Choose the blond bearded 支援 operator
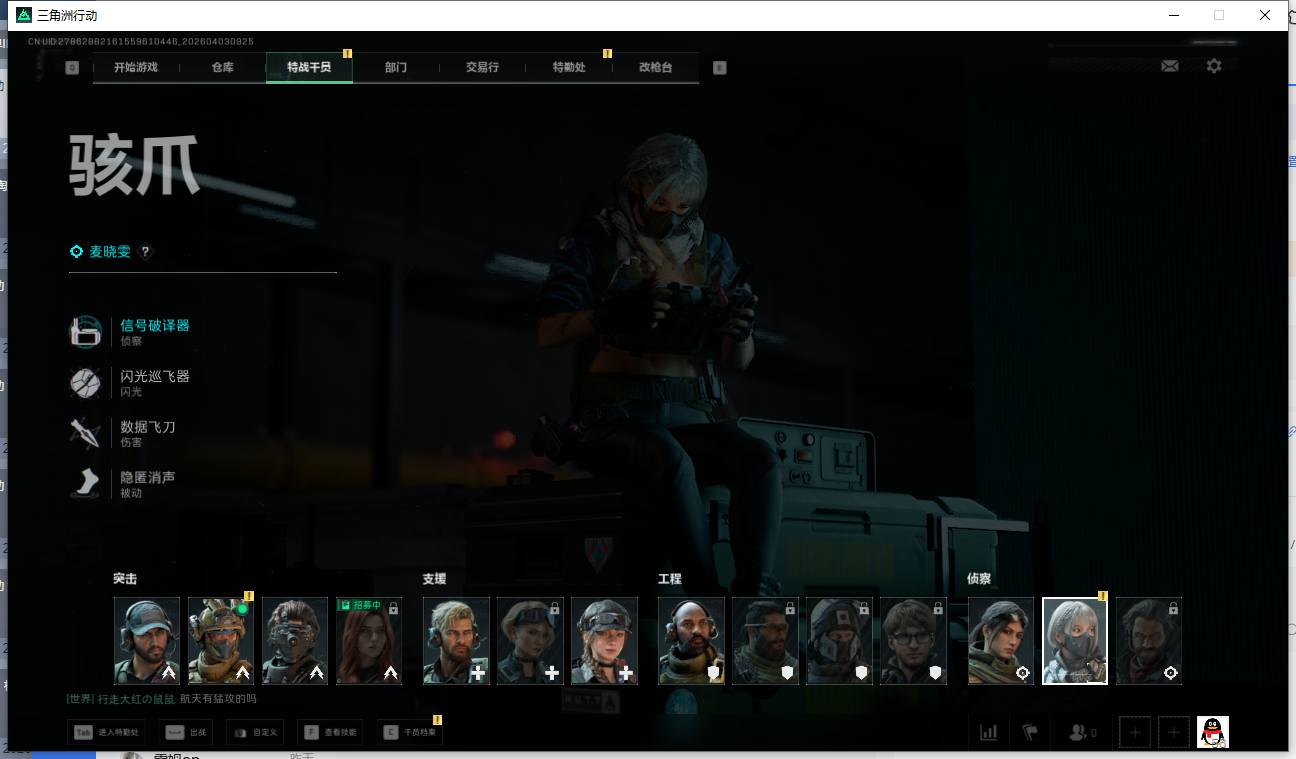The image size is (1296, 759). [456, 641]
